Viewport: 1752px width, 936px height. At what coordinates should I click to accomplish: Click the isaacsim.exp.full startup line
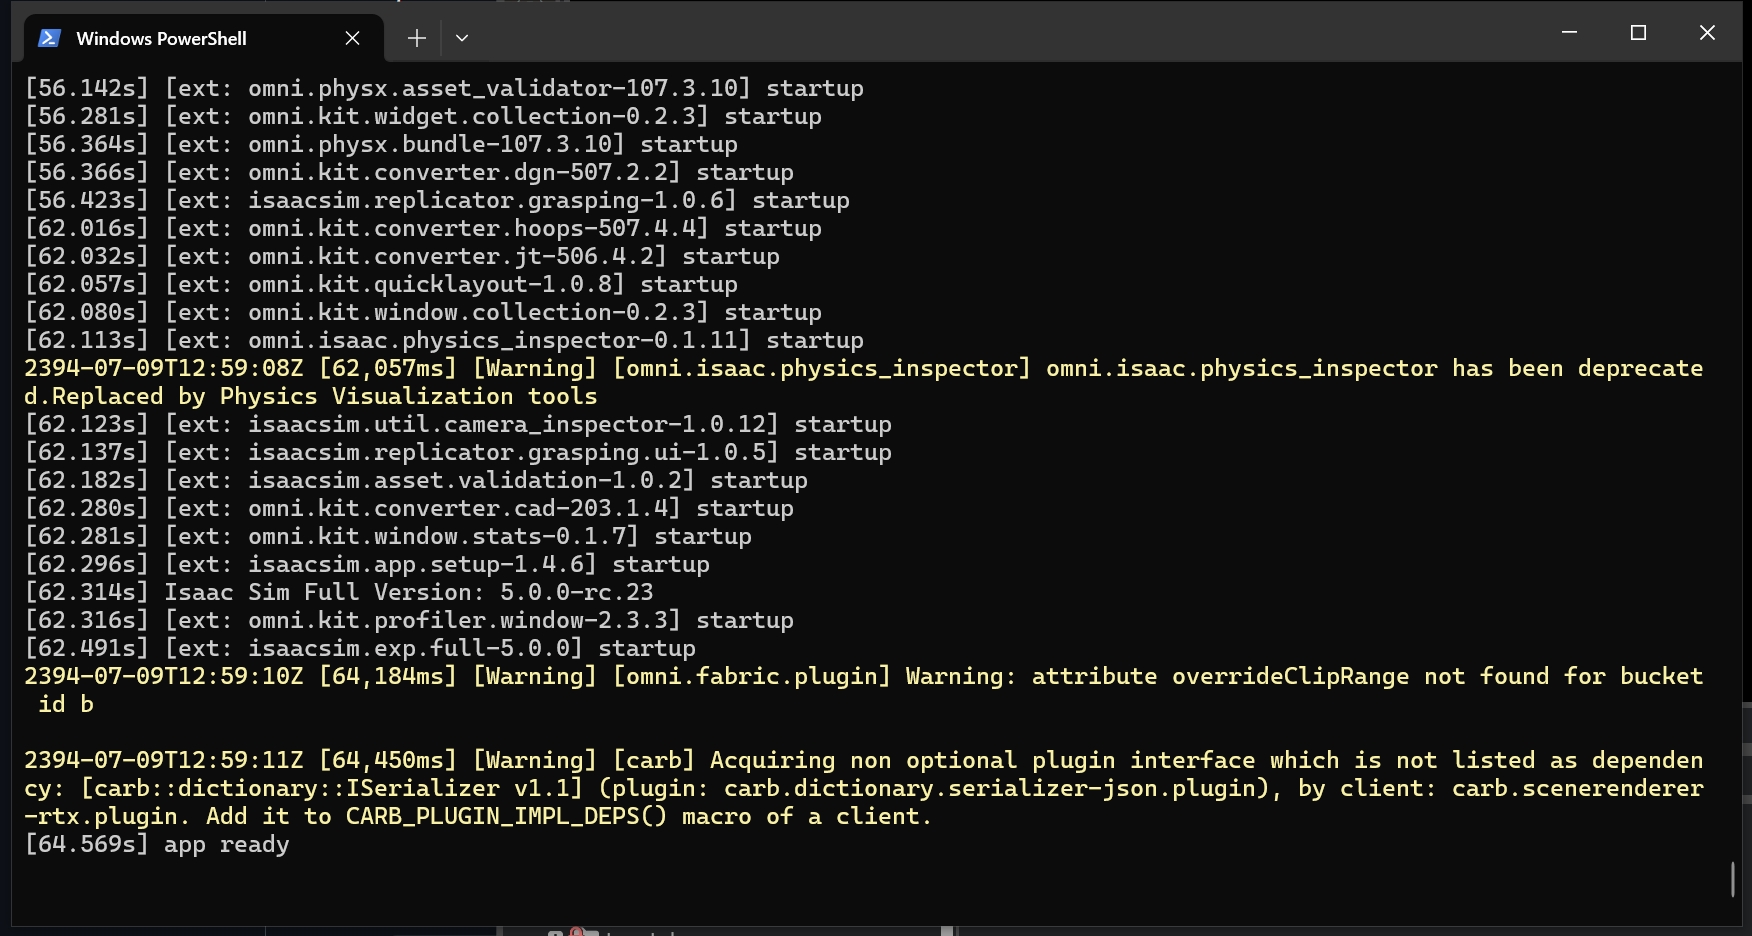coord(360,648)
